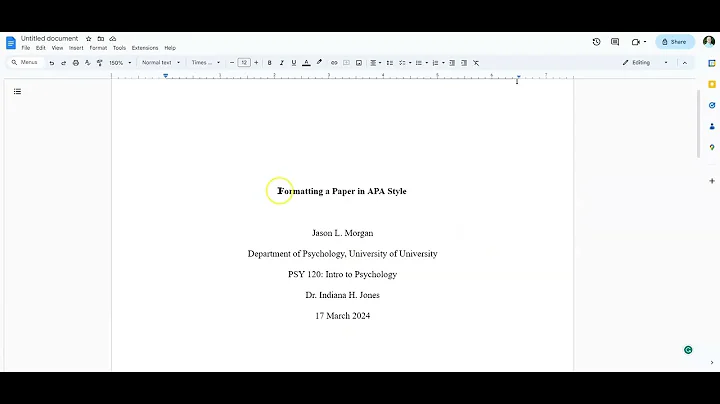Open Google Maps side panel

[712, 147]
